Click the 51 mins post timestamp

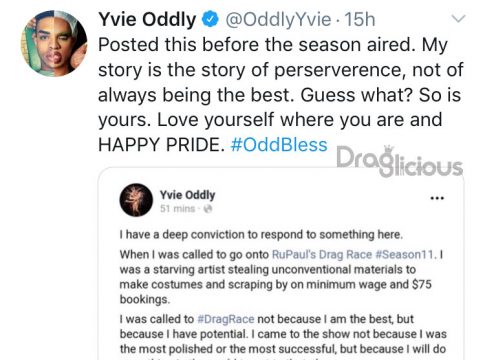point(177,209)
